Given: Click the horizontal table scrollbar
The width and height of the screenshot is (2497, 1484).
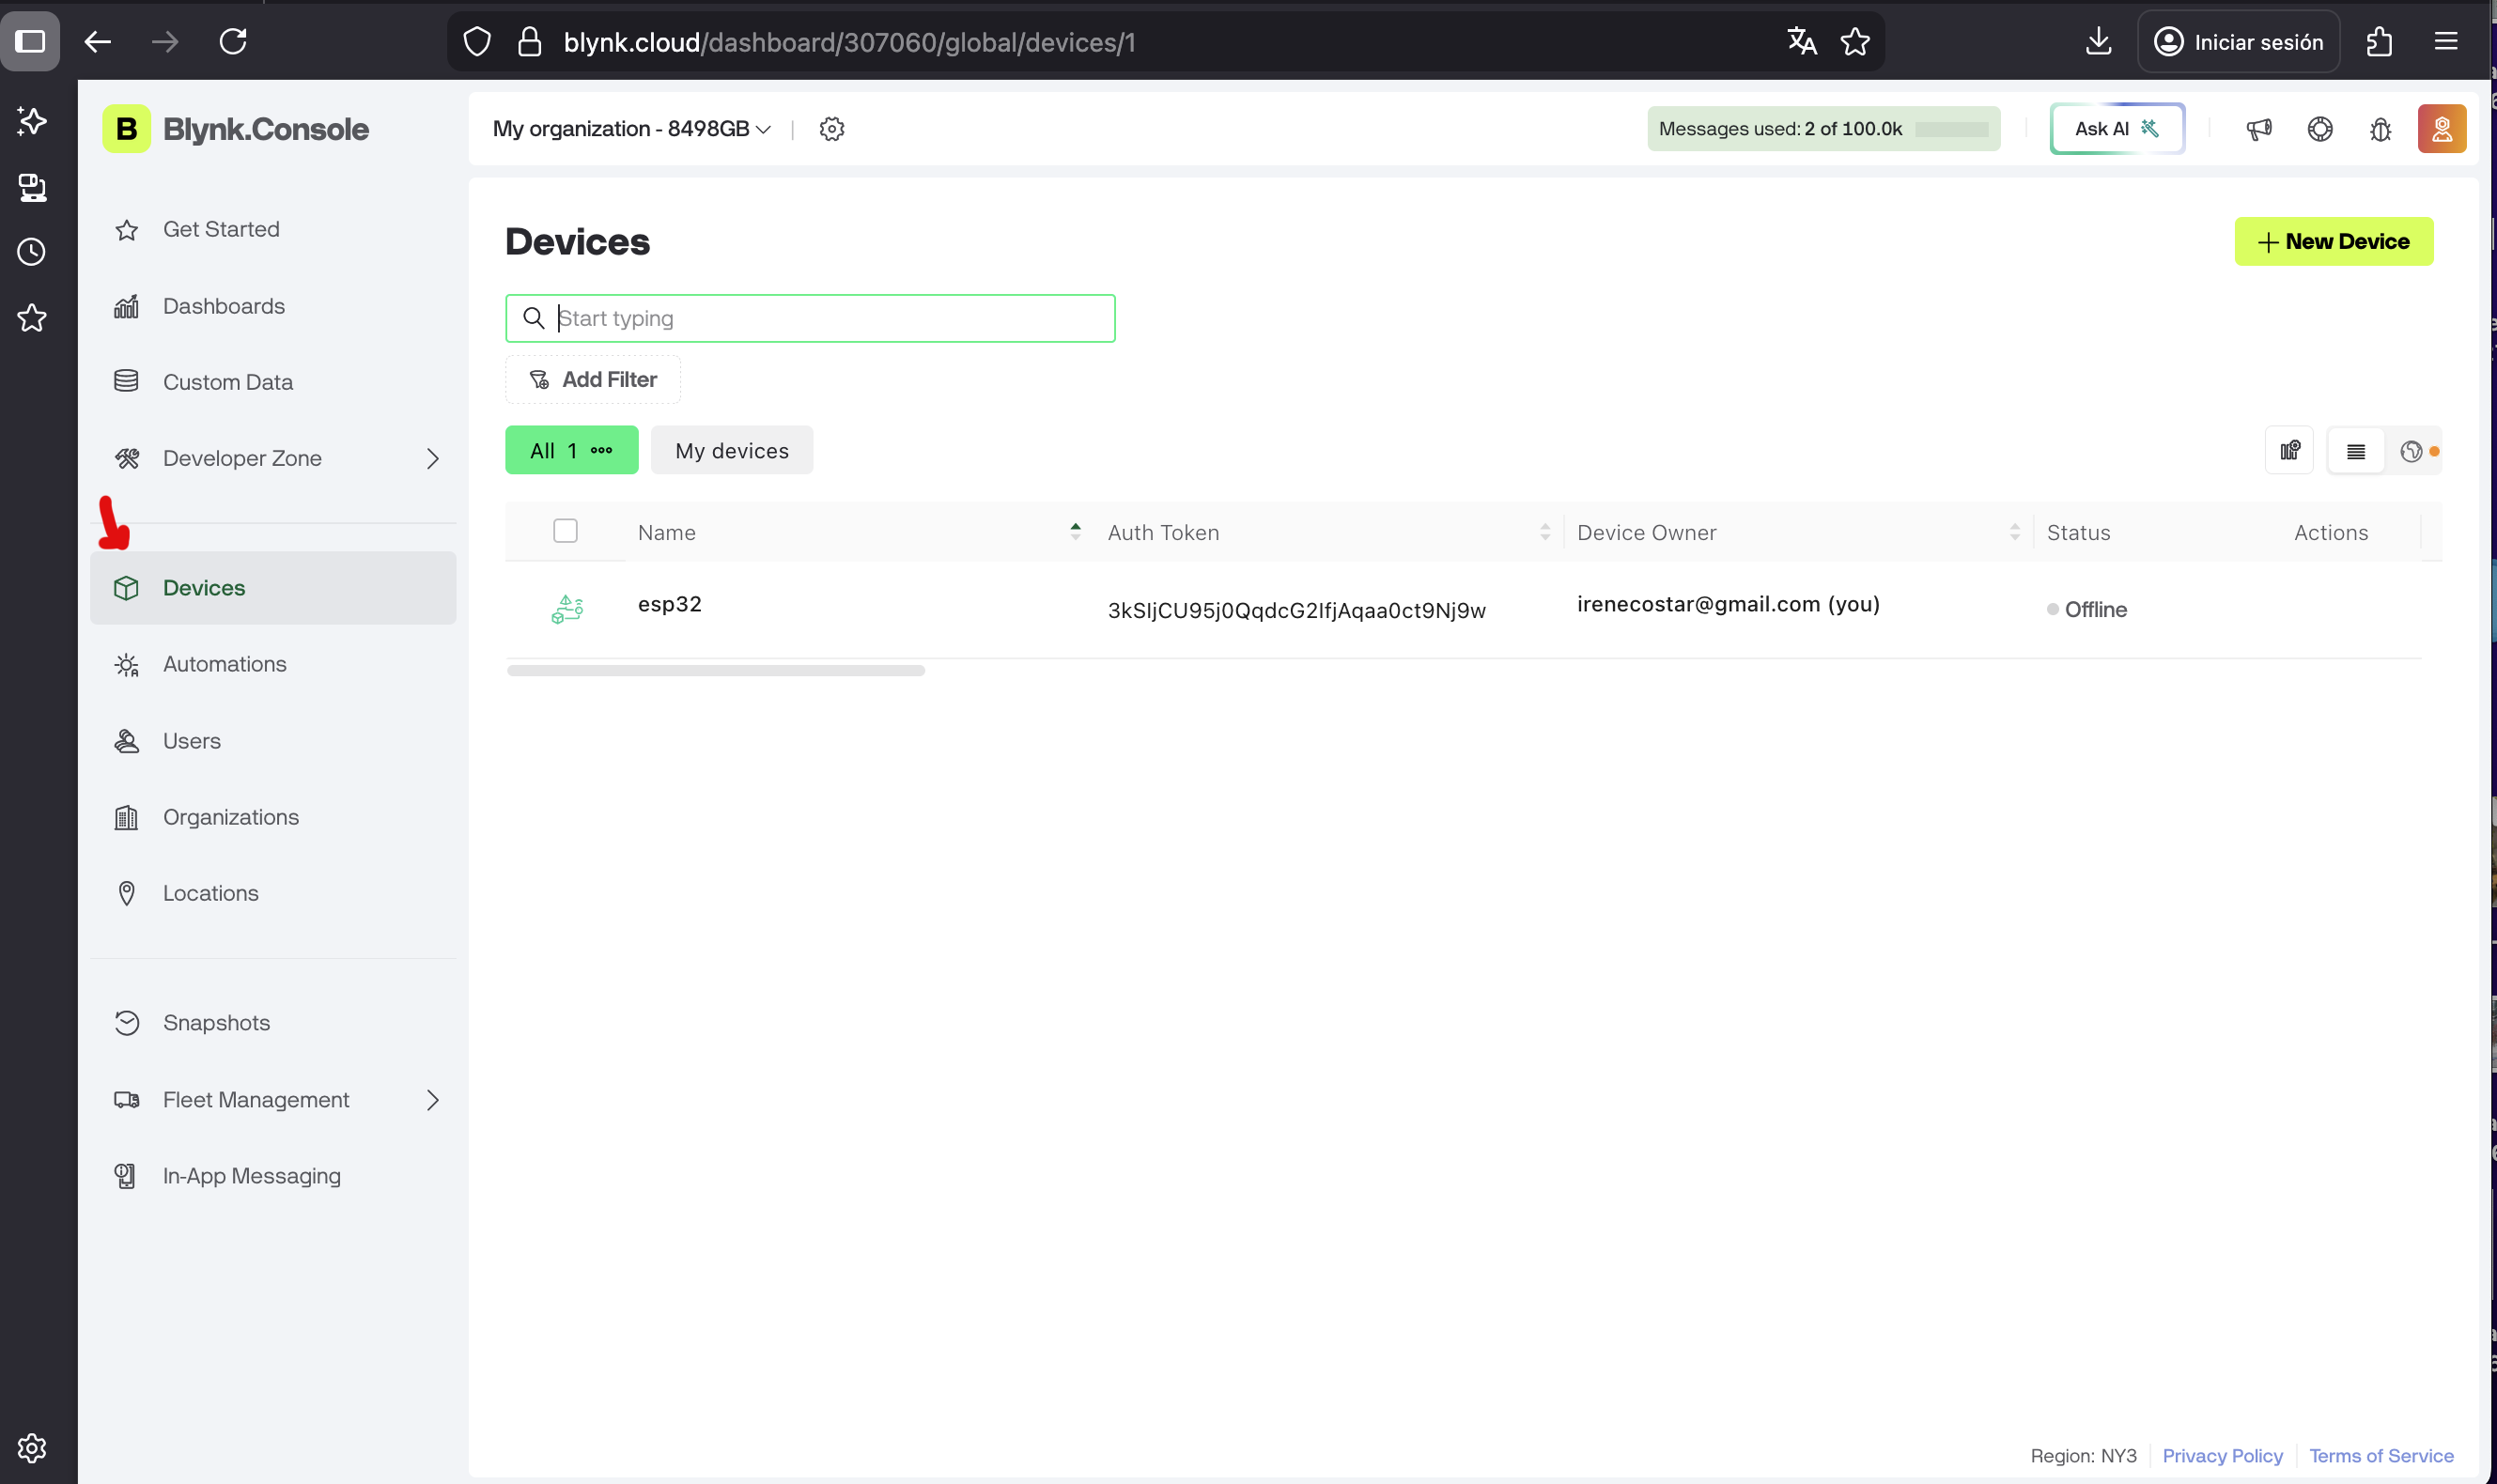Looking at the screenshot, I should click(715, 671).
